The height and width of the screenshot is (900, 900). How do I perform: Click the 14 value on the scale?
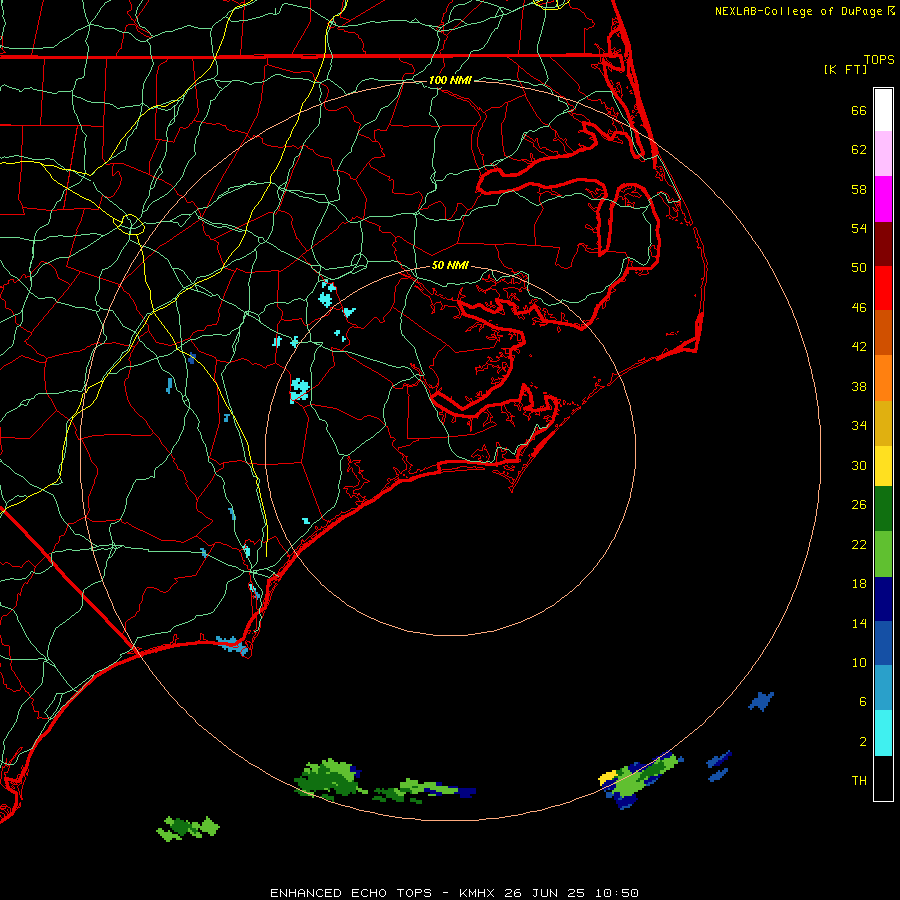pyautogui.click(x=859, y=623)
